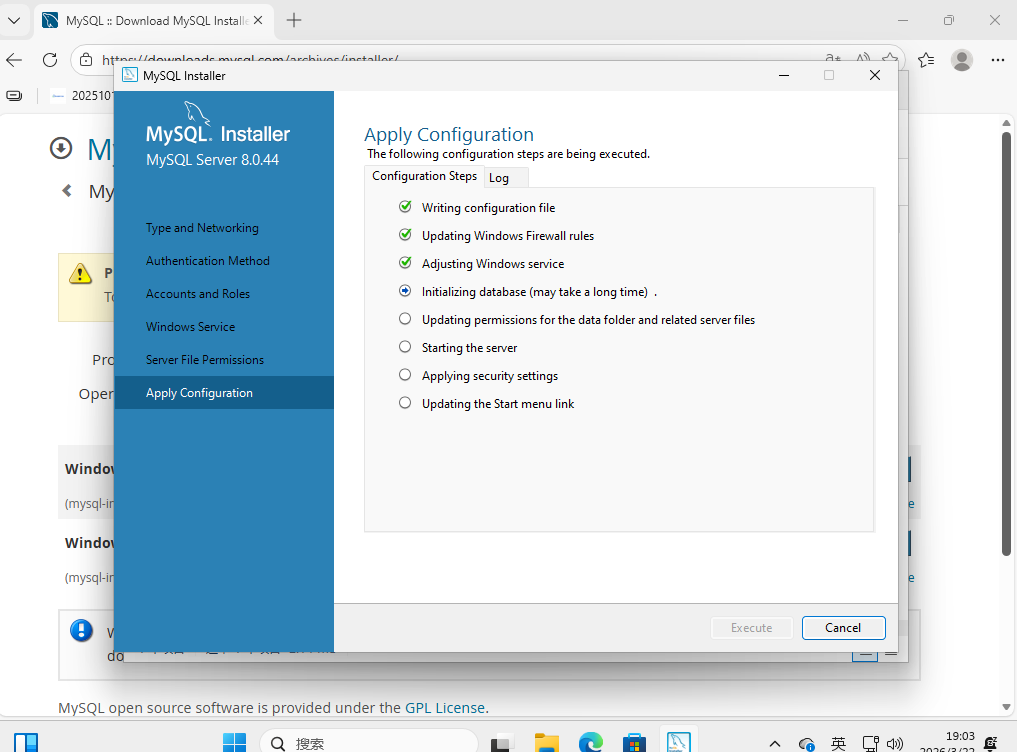Click circle beside Updating the Start menu link
The width and height of the screenshot is (1017, 752).
pyautogui.click(x=405, y=402)
